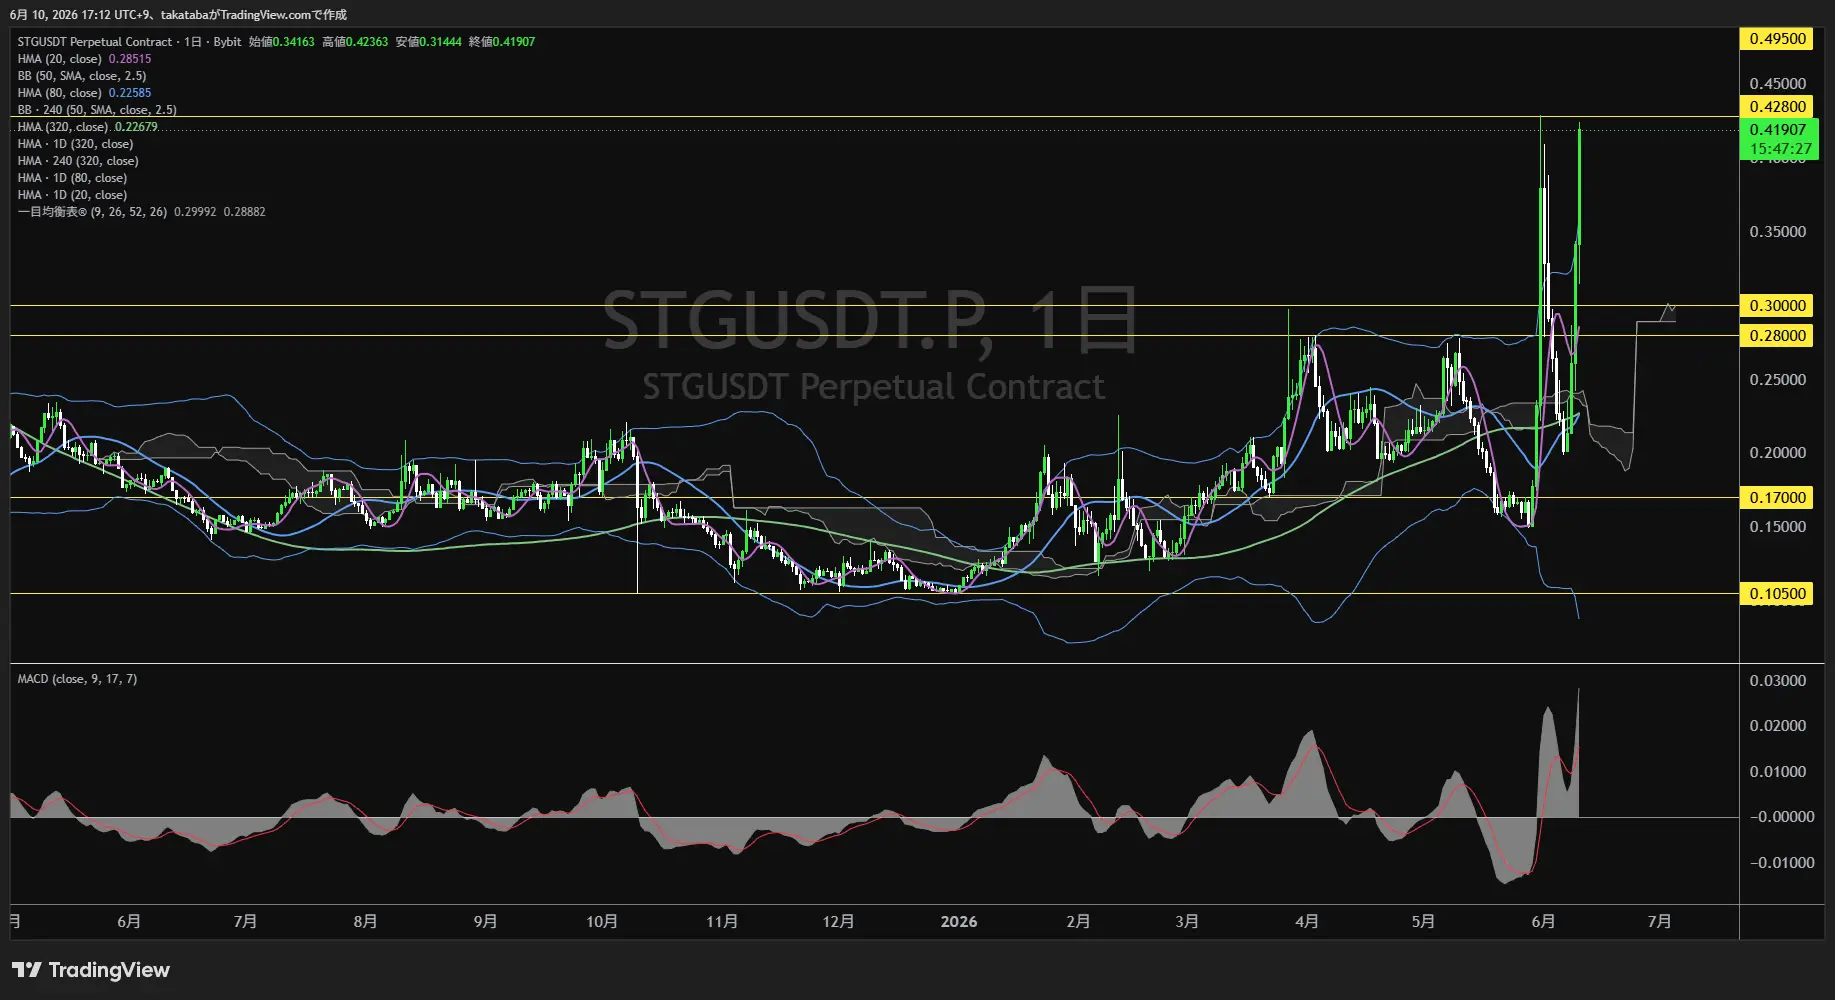Click the HMA (20, close) indicator legend

tap(84, 59)
